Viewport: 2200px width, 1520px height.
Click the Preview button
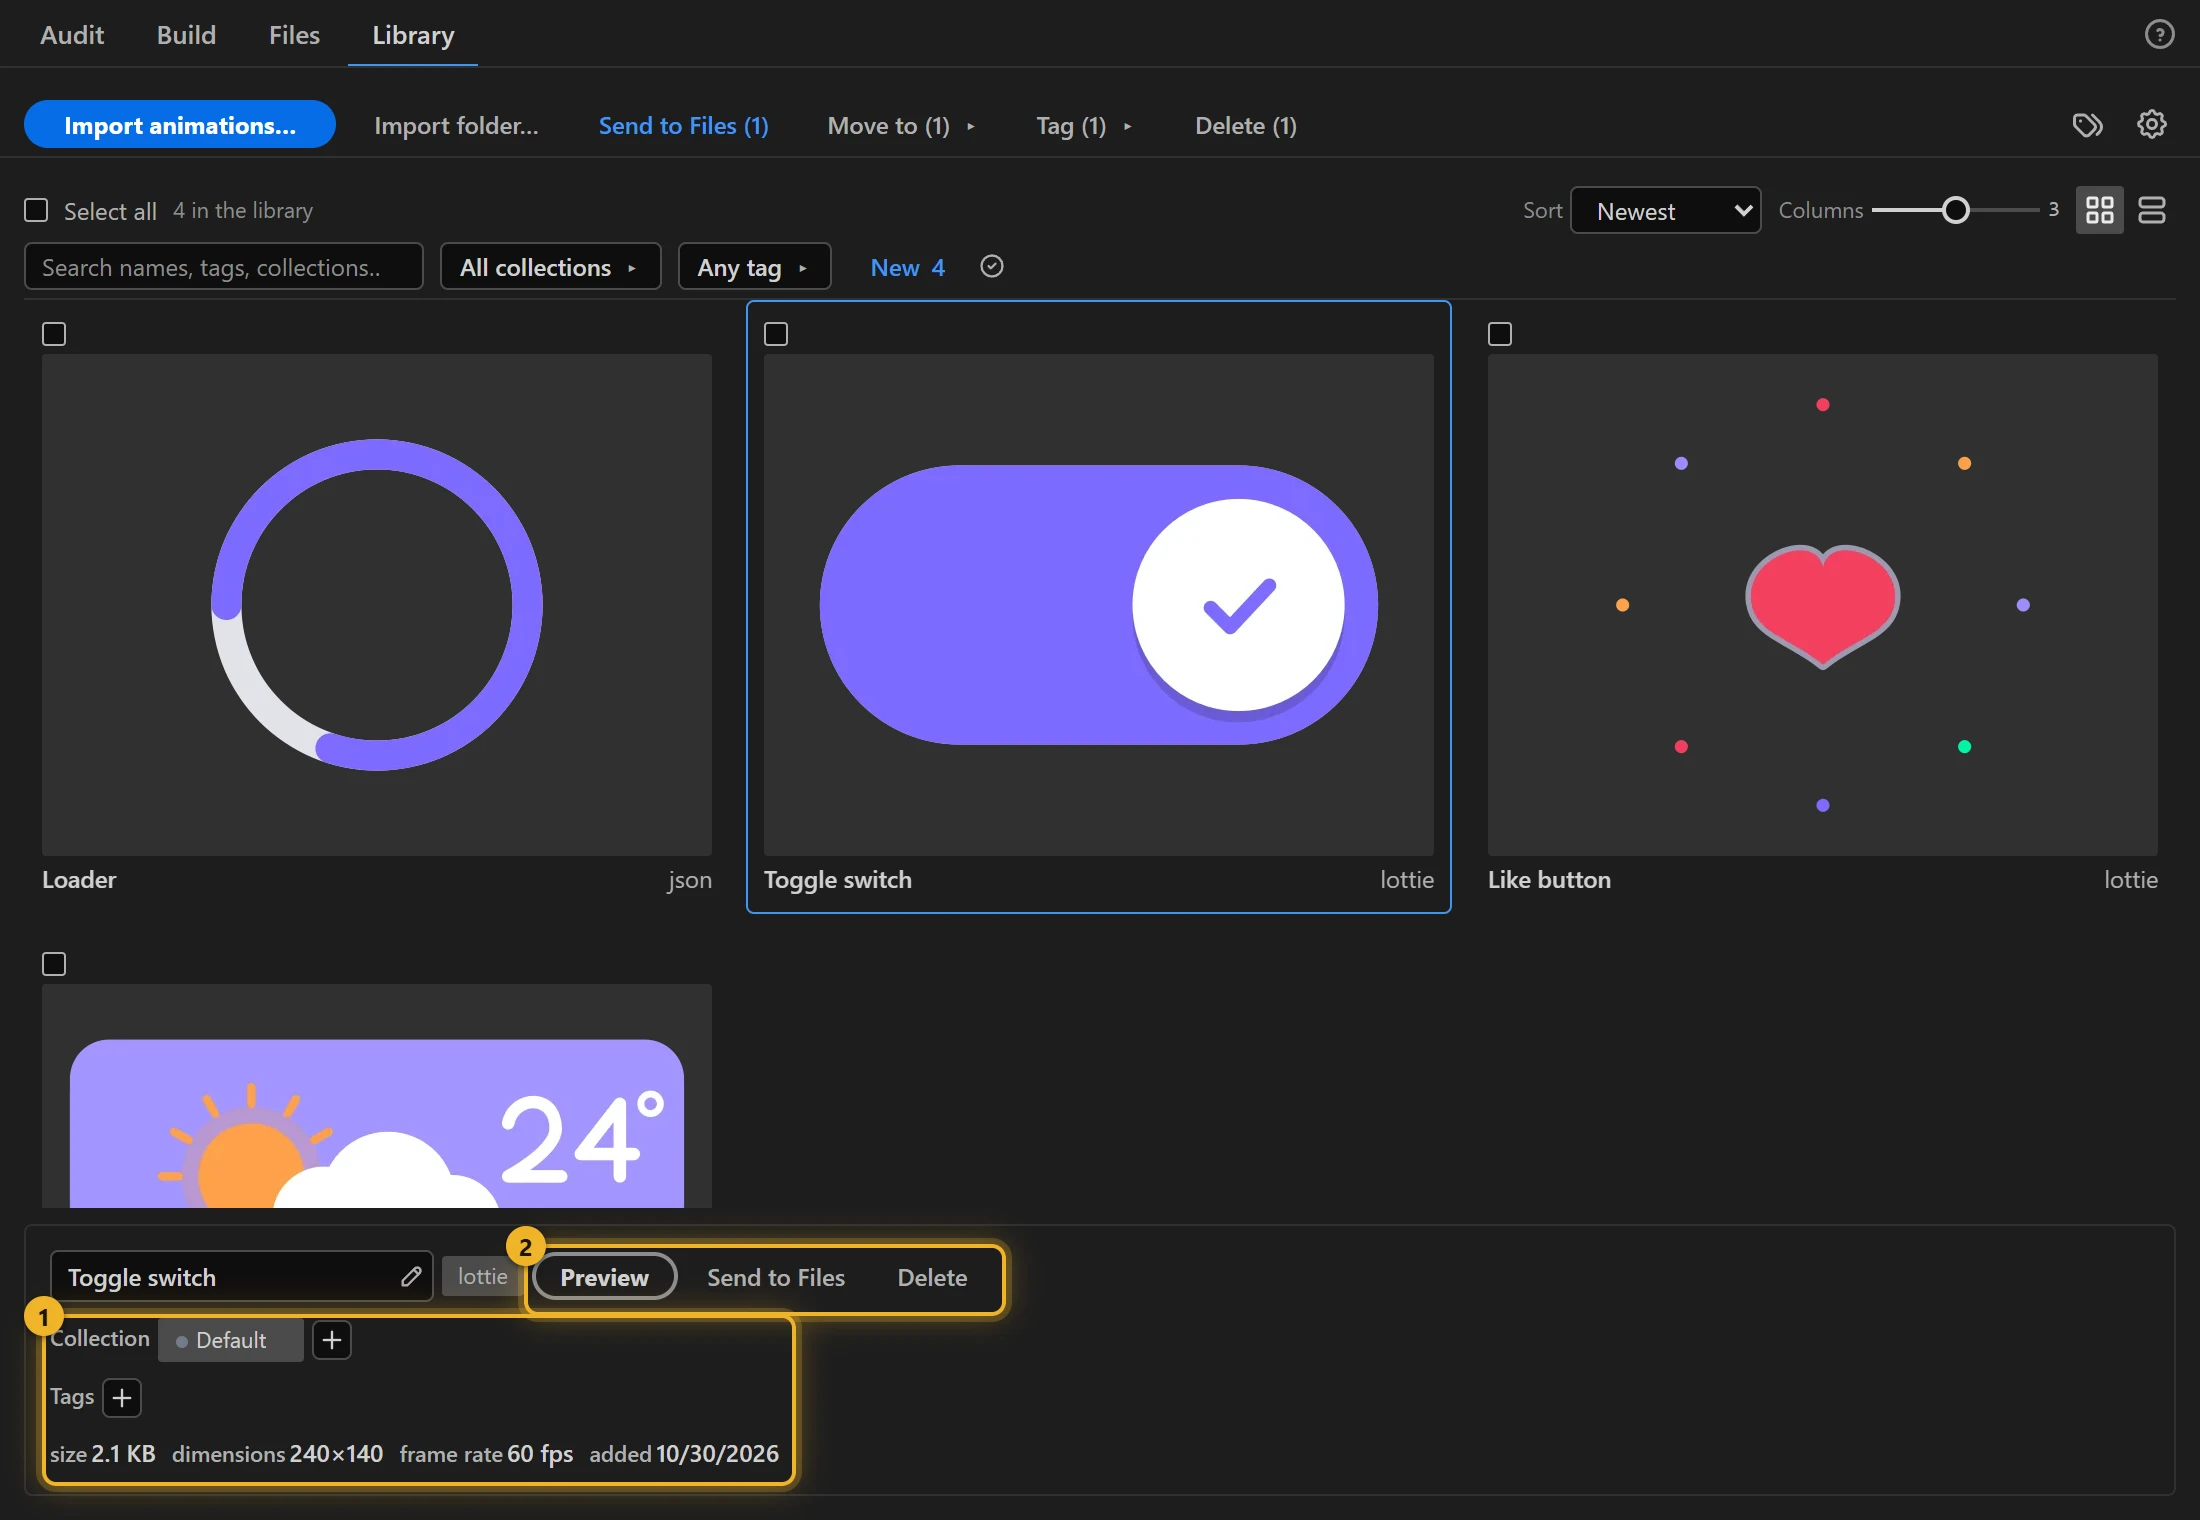point(604,1277)
